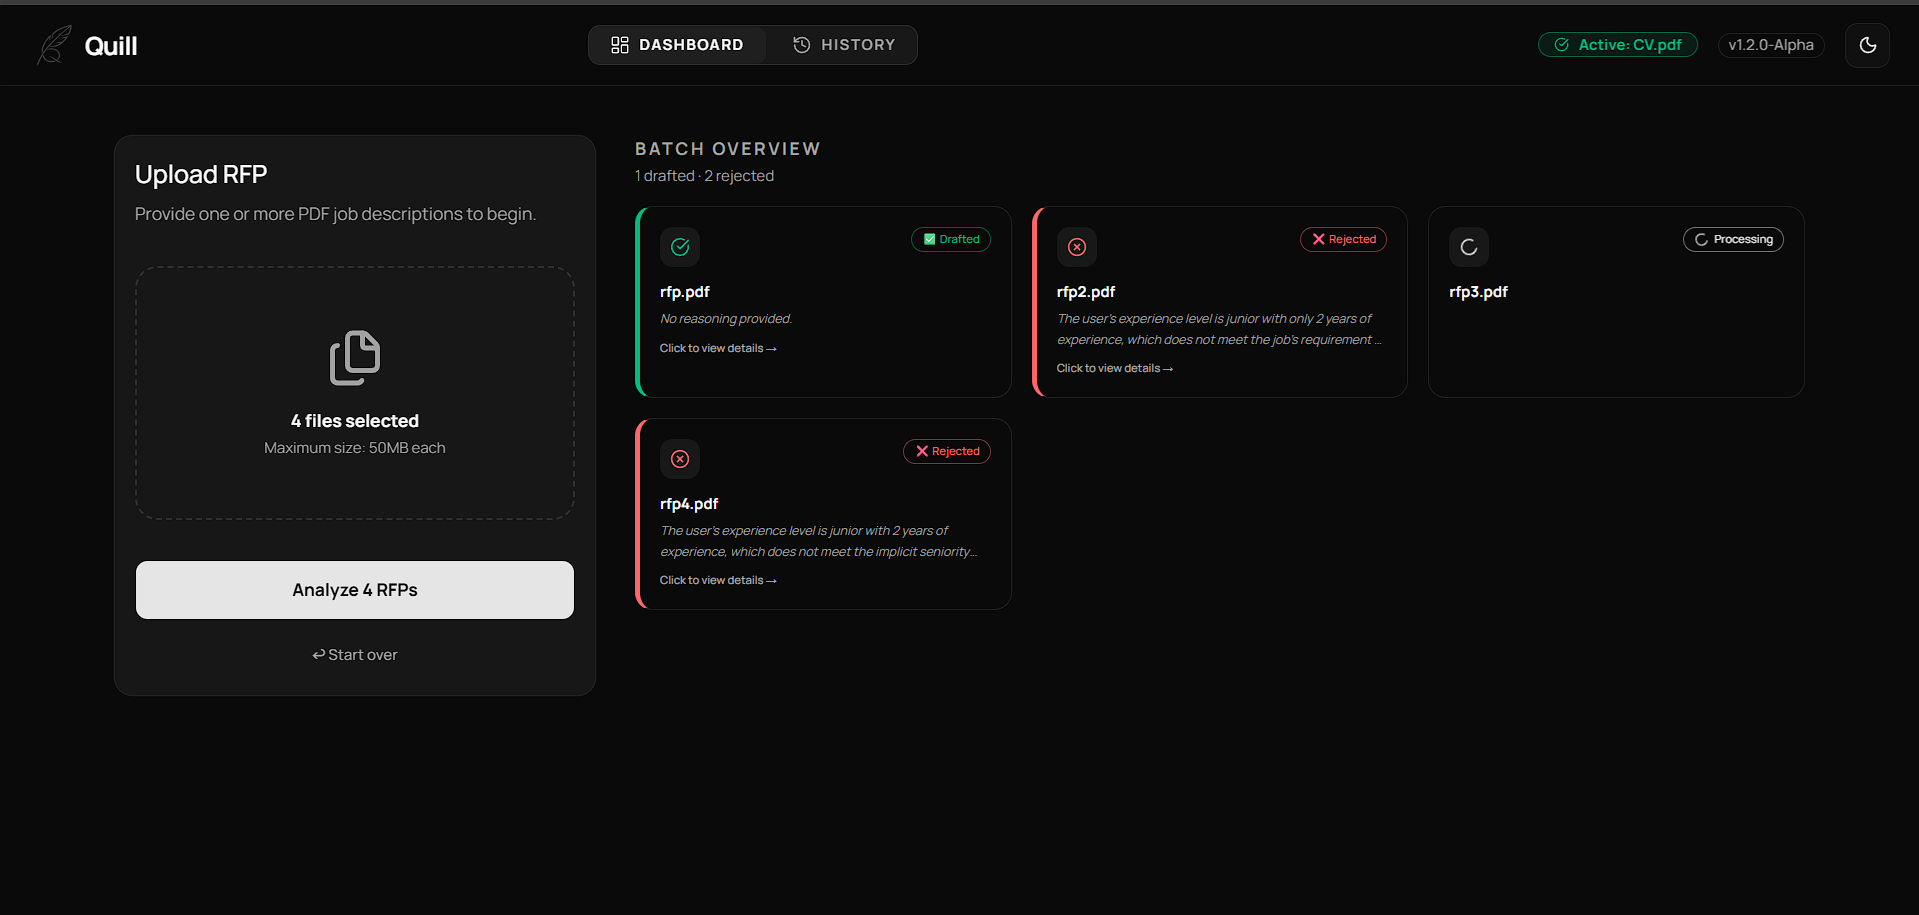The image size is (1919, 915).
Task: Click the Quill app name text
Action: [111, 46]
